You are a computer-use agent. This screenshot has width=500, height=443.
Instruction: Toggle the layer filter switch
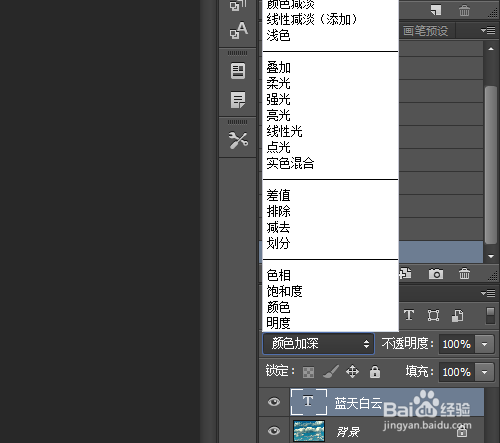click(490, 315)
